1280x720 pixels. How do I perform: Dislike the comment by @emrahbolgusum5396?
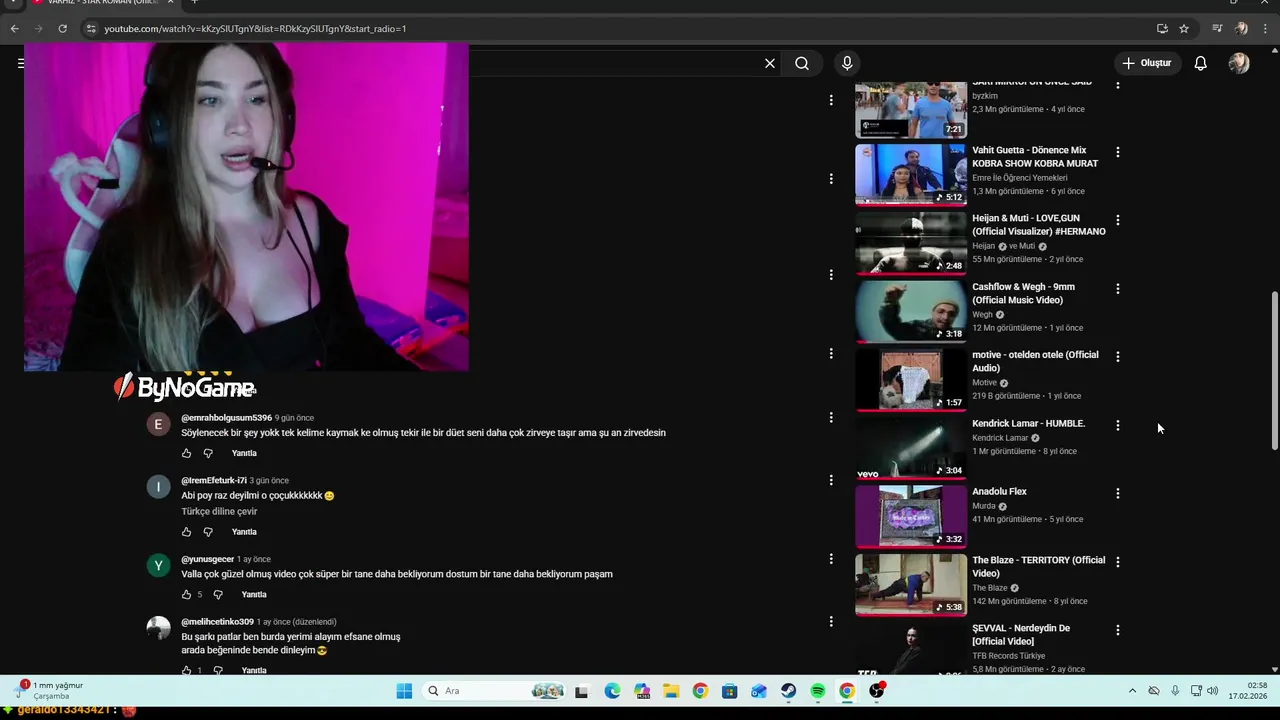click(x=208, y=453)
